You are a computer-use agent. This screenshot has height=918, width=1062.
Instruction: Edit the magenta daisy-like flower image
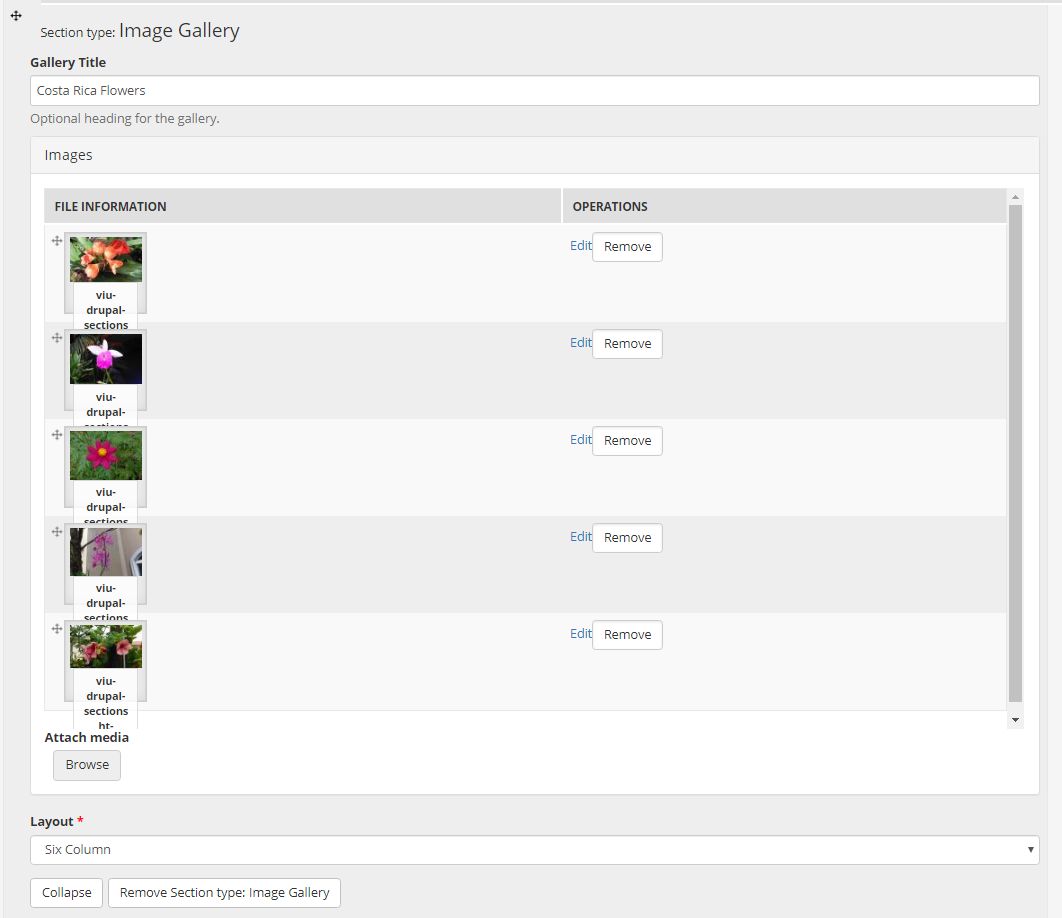pos(580,439)
